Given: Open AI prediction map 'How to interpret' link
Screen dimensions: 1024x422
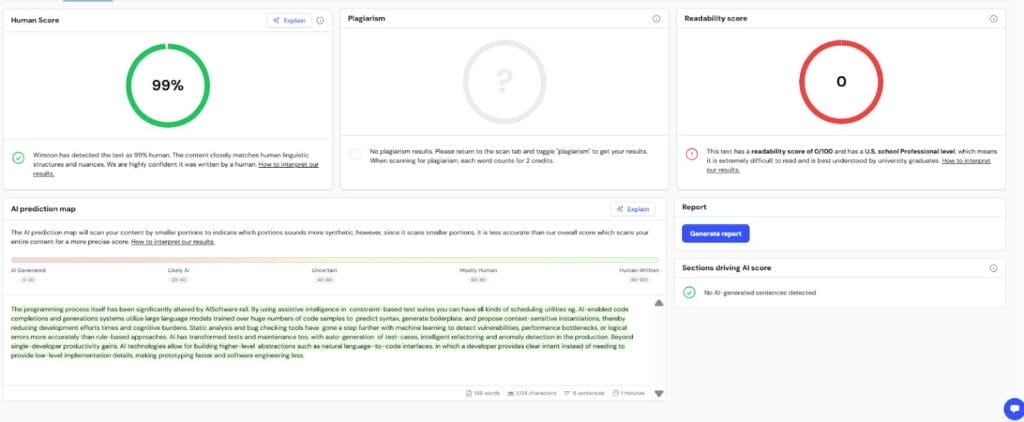Looking at the screenshot, I should [x=172, y=242].
